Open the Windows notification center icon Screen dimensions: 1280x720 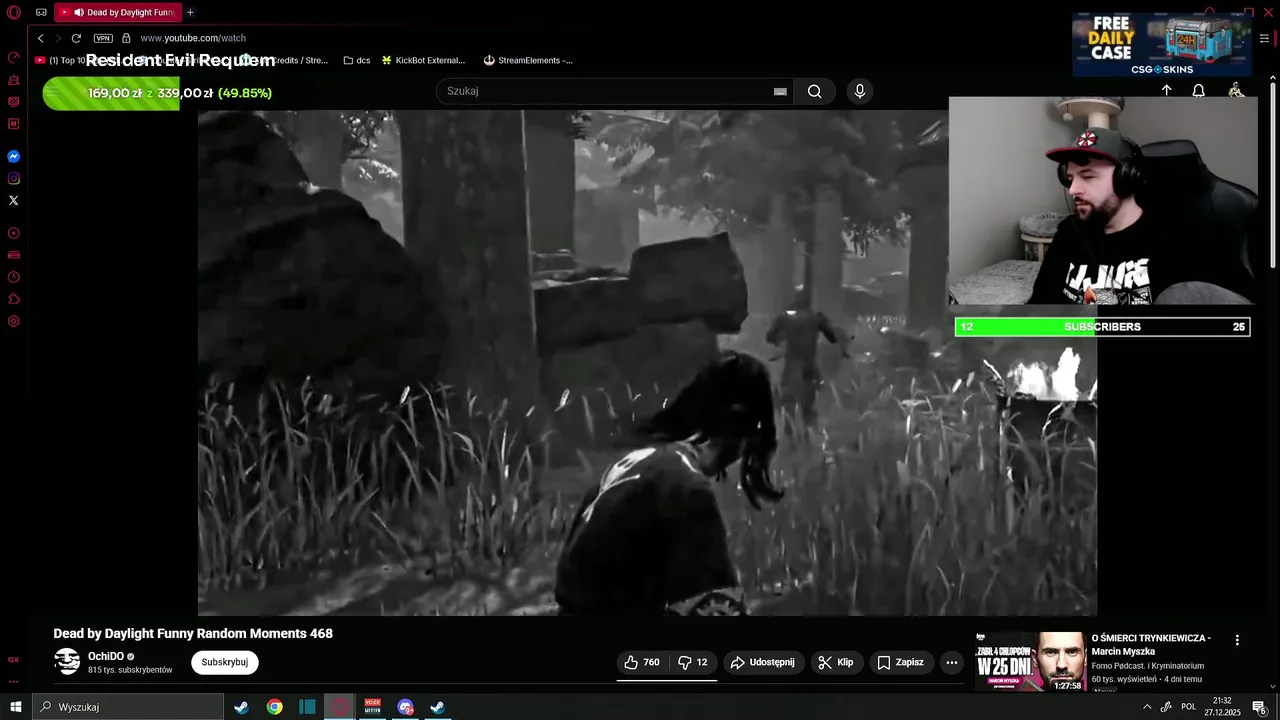[x=1259, y=707]
